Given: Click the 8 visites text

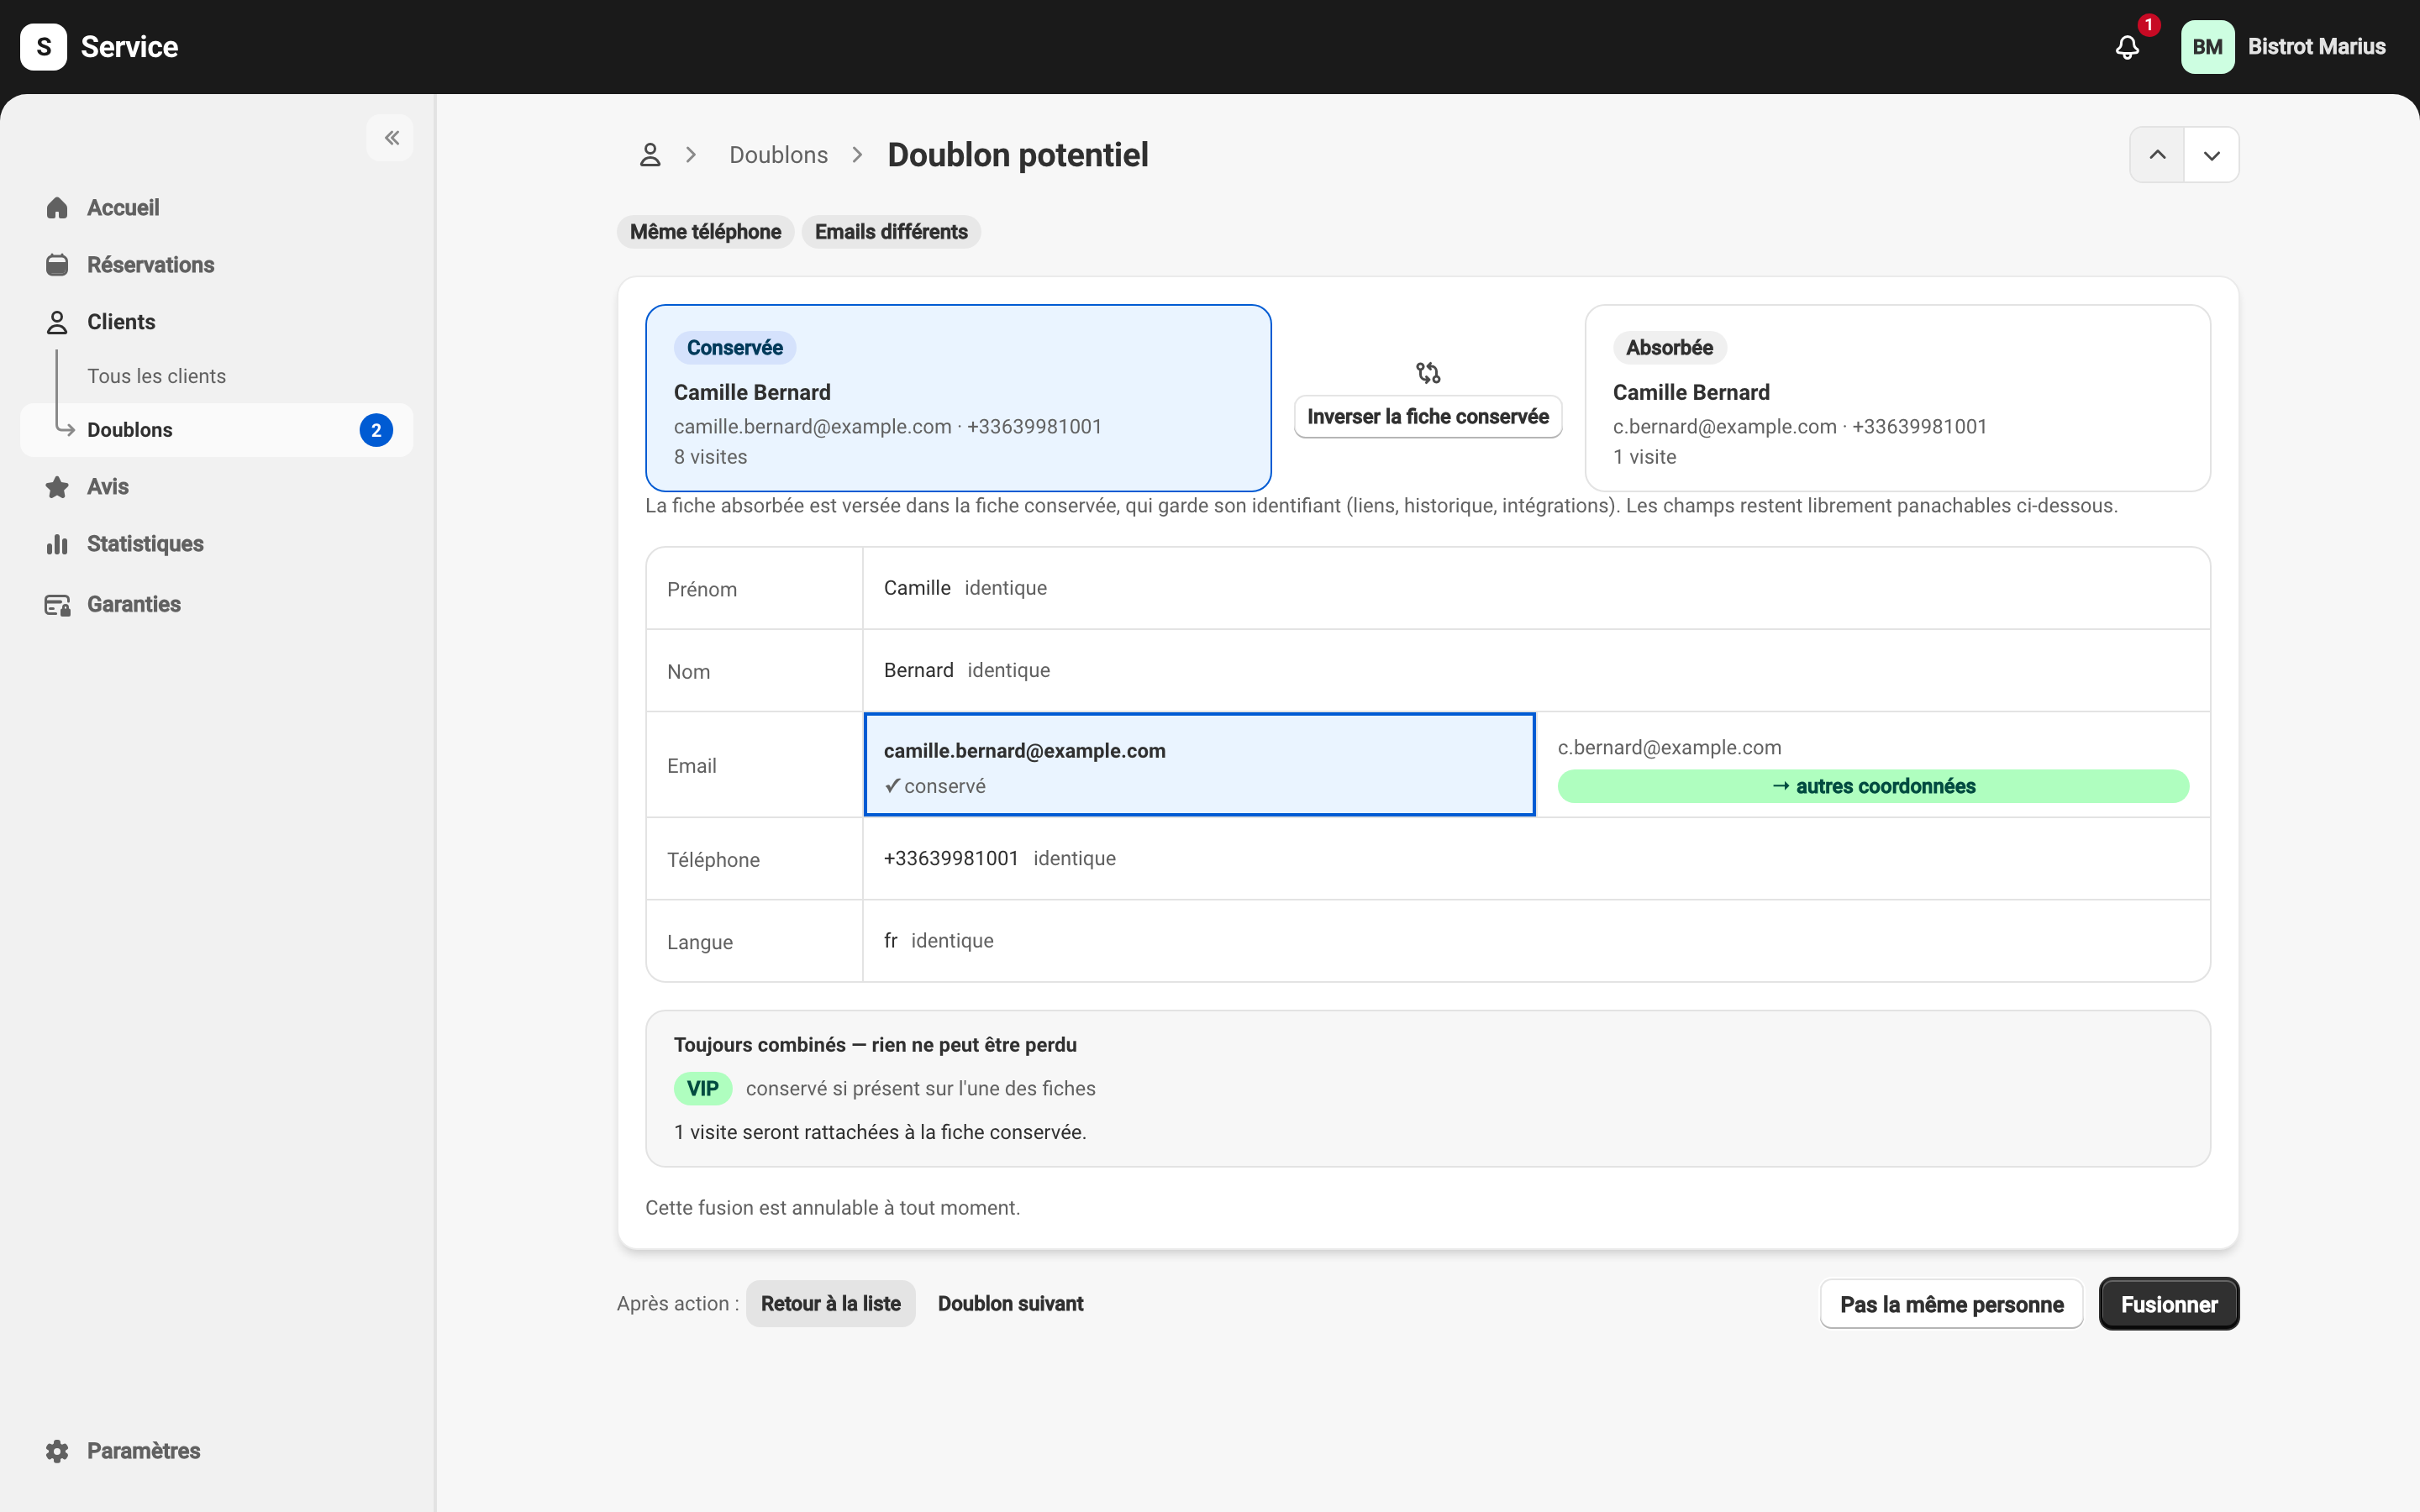Looking at the screenshot, I should coord(710,457).
